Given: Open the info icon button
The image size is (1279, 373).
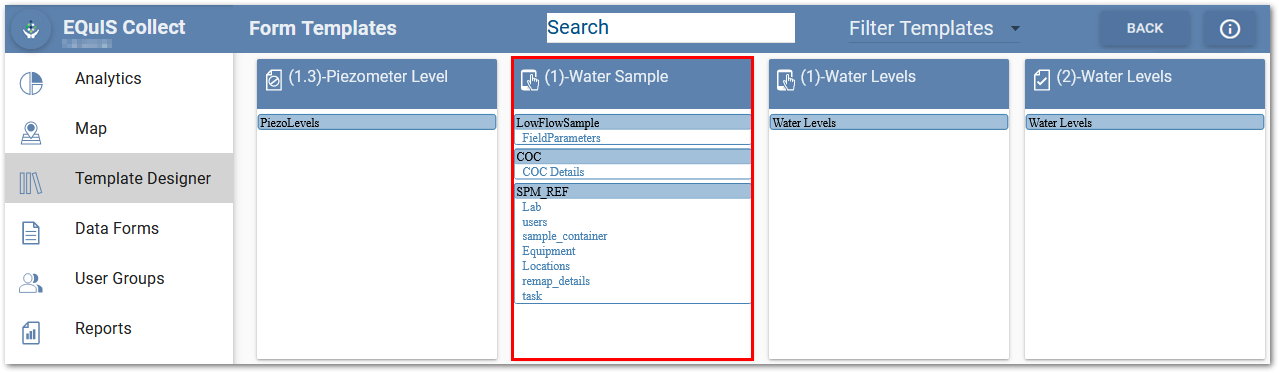Looking at the screenshot, I should [x=1230, y=29].
